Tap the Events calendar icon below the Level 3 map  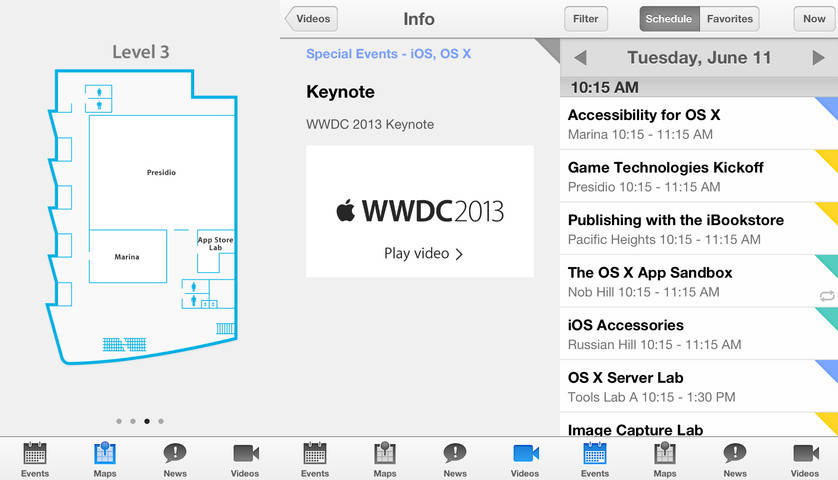pos(35,453)
